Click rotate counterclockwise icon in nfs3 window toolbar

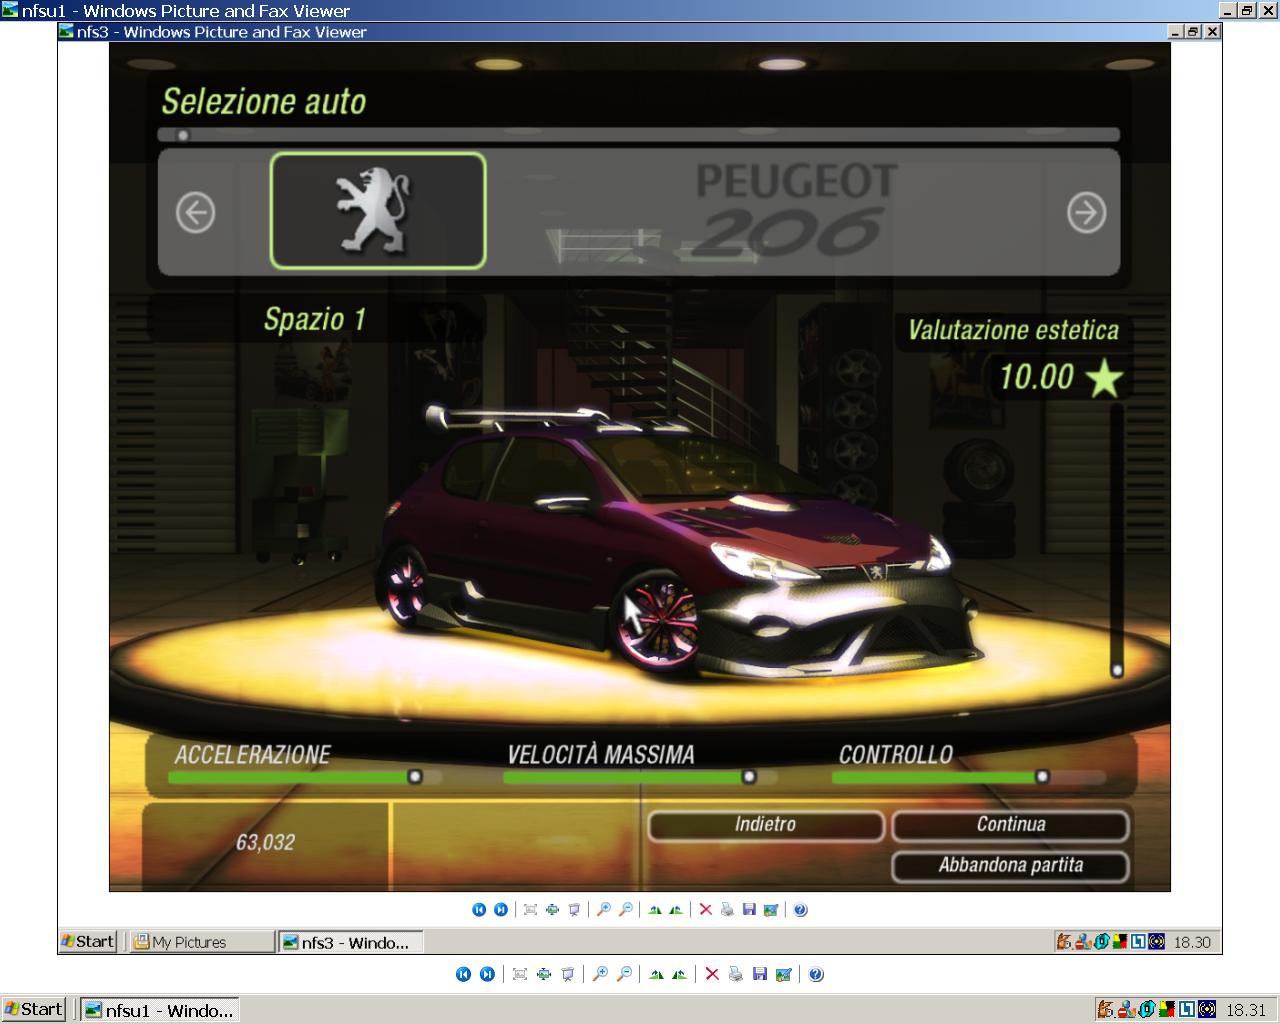tap(676, 909)
